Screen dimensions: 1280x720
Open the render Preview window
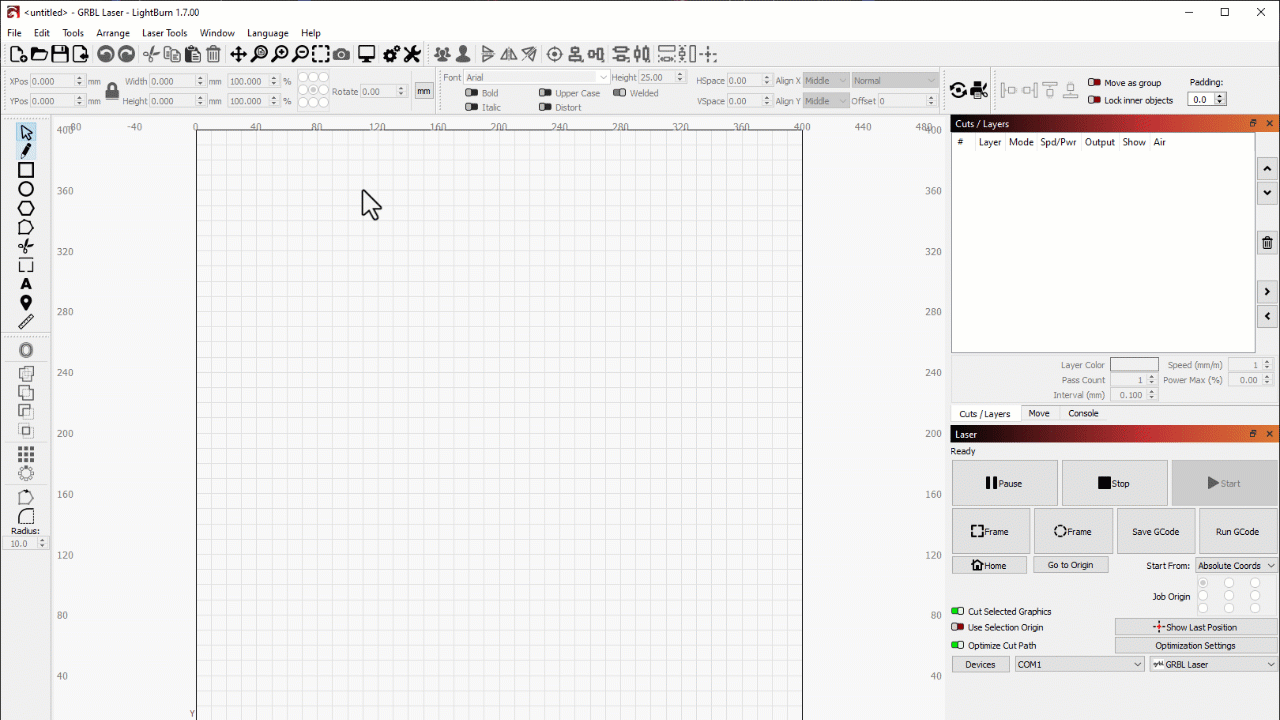pos(366,54)
